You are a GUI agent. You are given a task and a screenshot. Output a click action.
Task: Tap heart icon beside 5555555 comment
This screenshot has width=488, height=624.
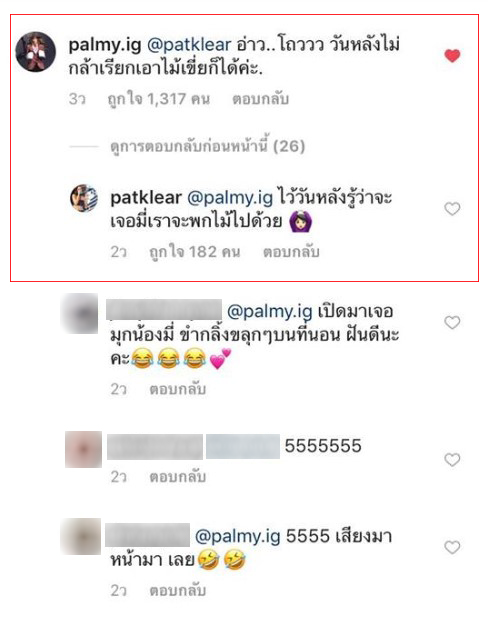click(x=452, y=460)
